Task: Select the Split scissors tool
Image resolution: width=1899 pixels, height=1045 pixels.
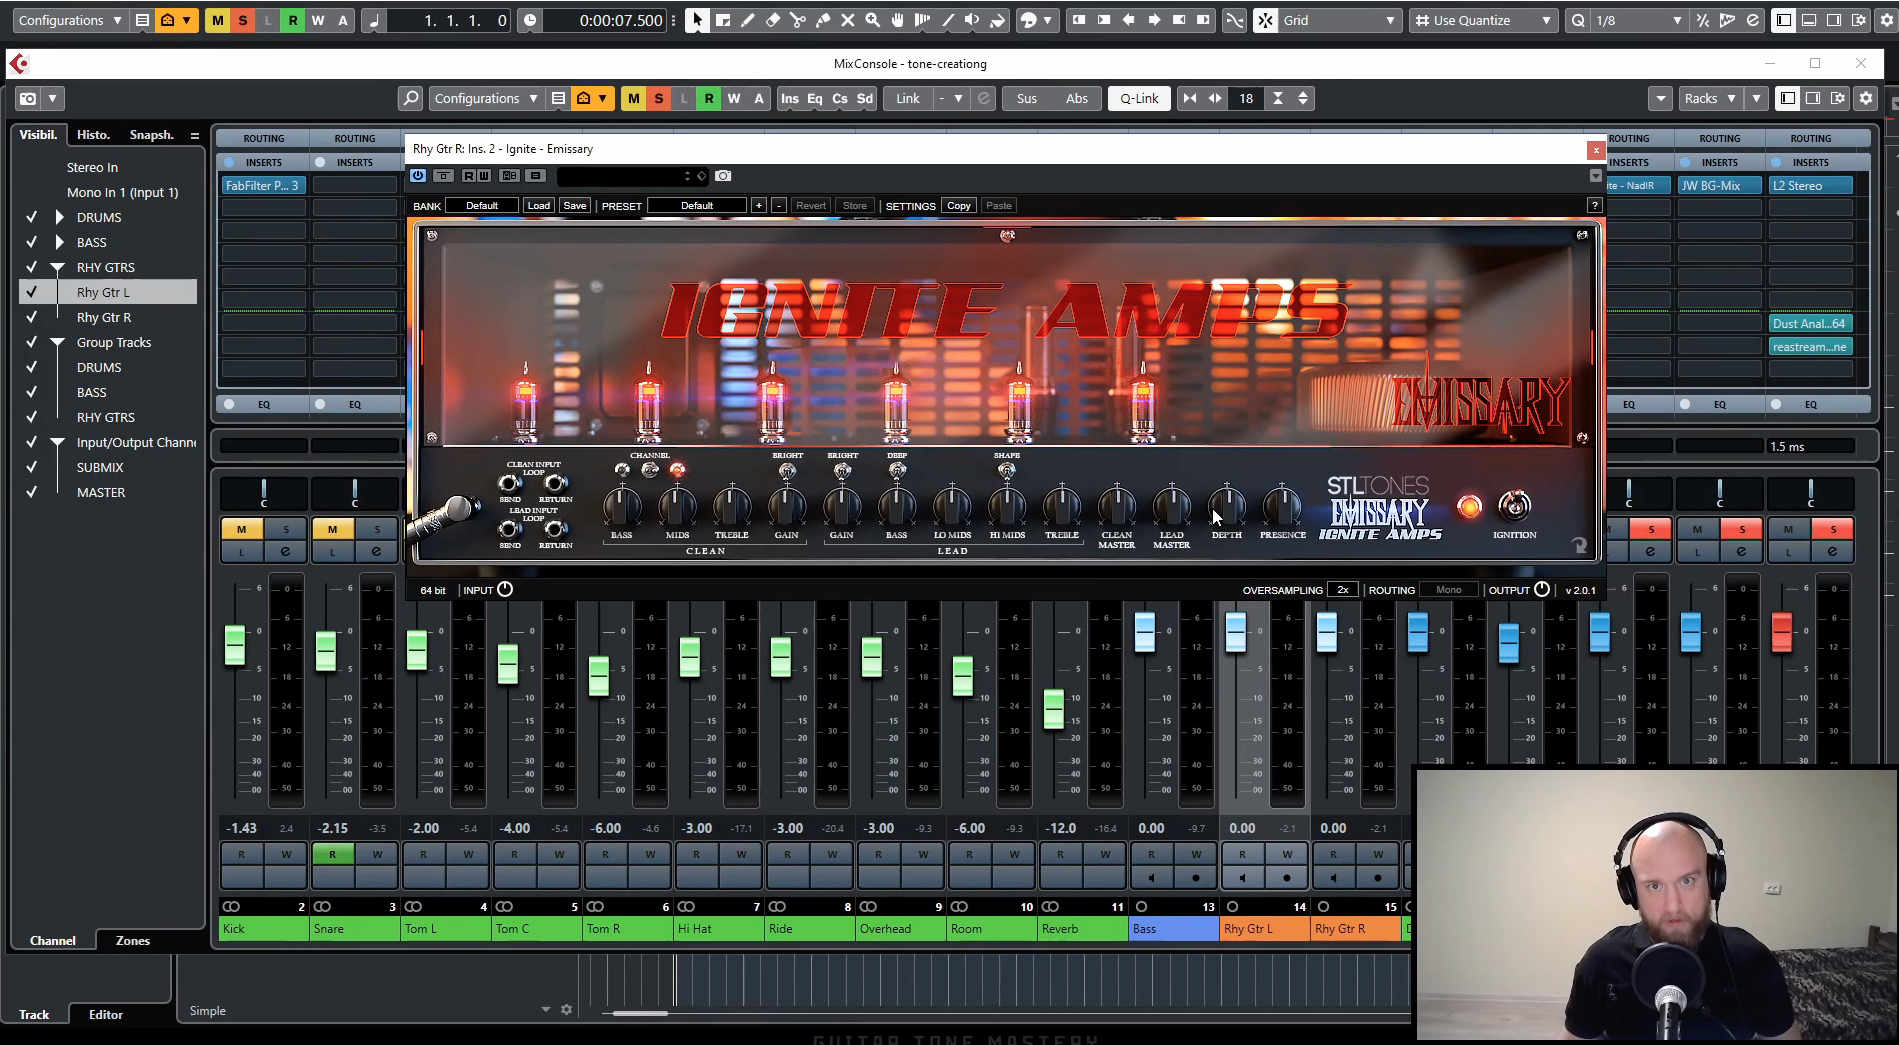Action: click(x=797, y=20)
